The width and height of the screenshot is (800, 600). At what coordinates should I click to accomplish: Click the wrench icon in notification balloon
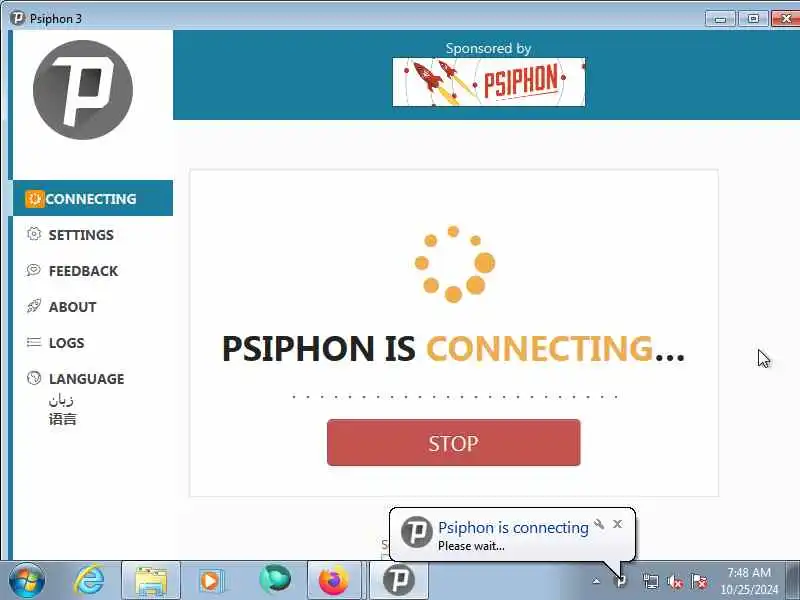click(599, 524)
